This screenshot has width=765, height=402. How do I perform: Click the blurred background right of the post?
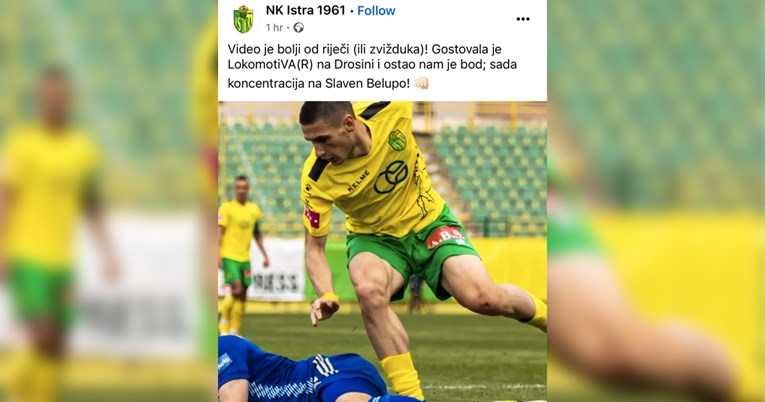pos(656,201)
